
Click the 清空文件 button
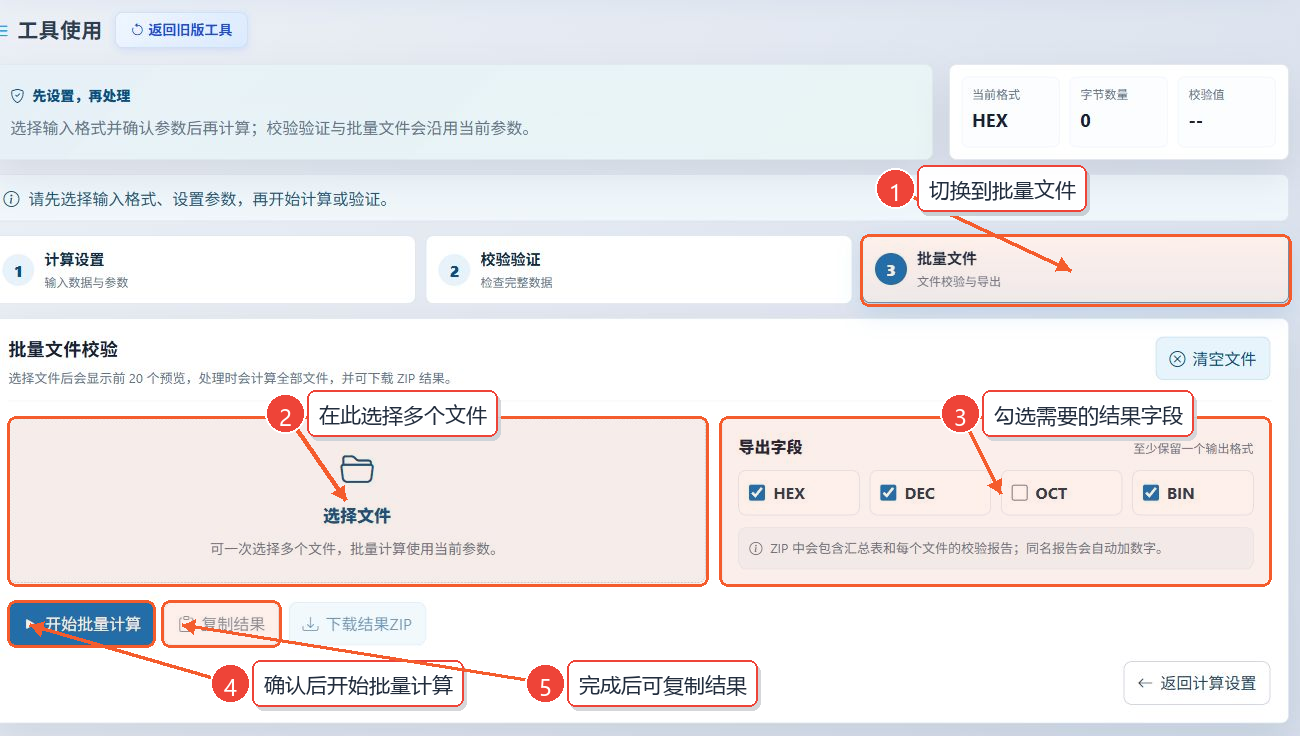pos(1213,359)
